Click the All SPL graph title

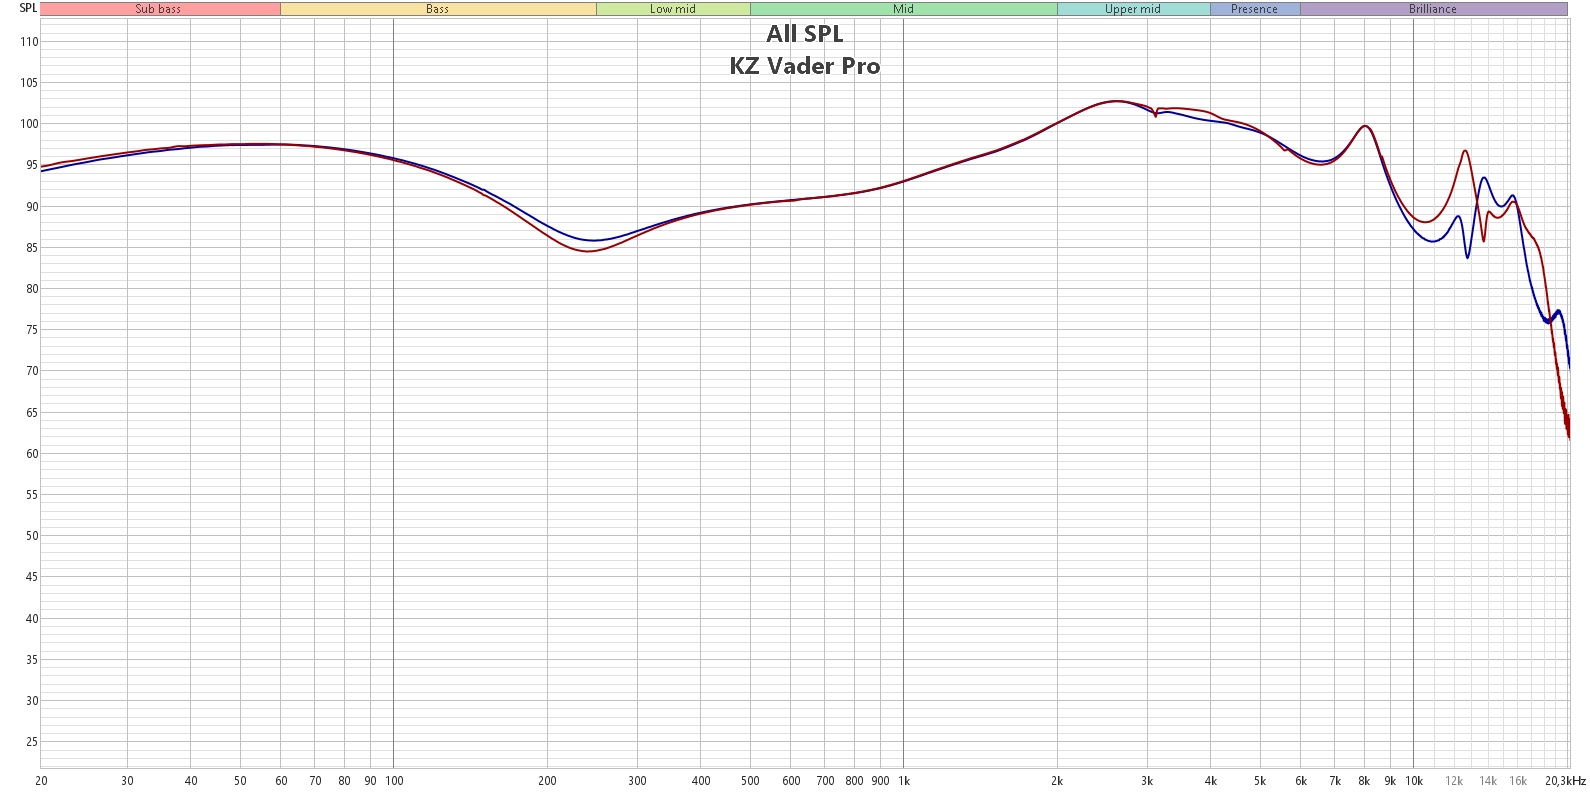pos(805,34)
